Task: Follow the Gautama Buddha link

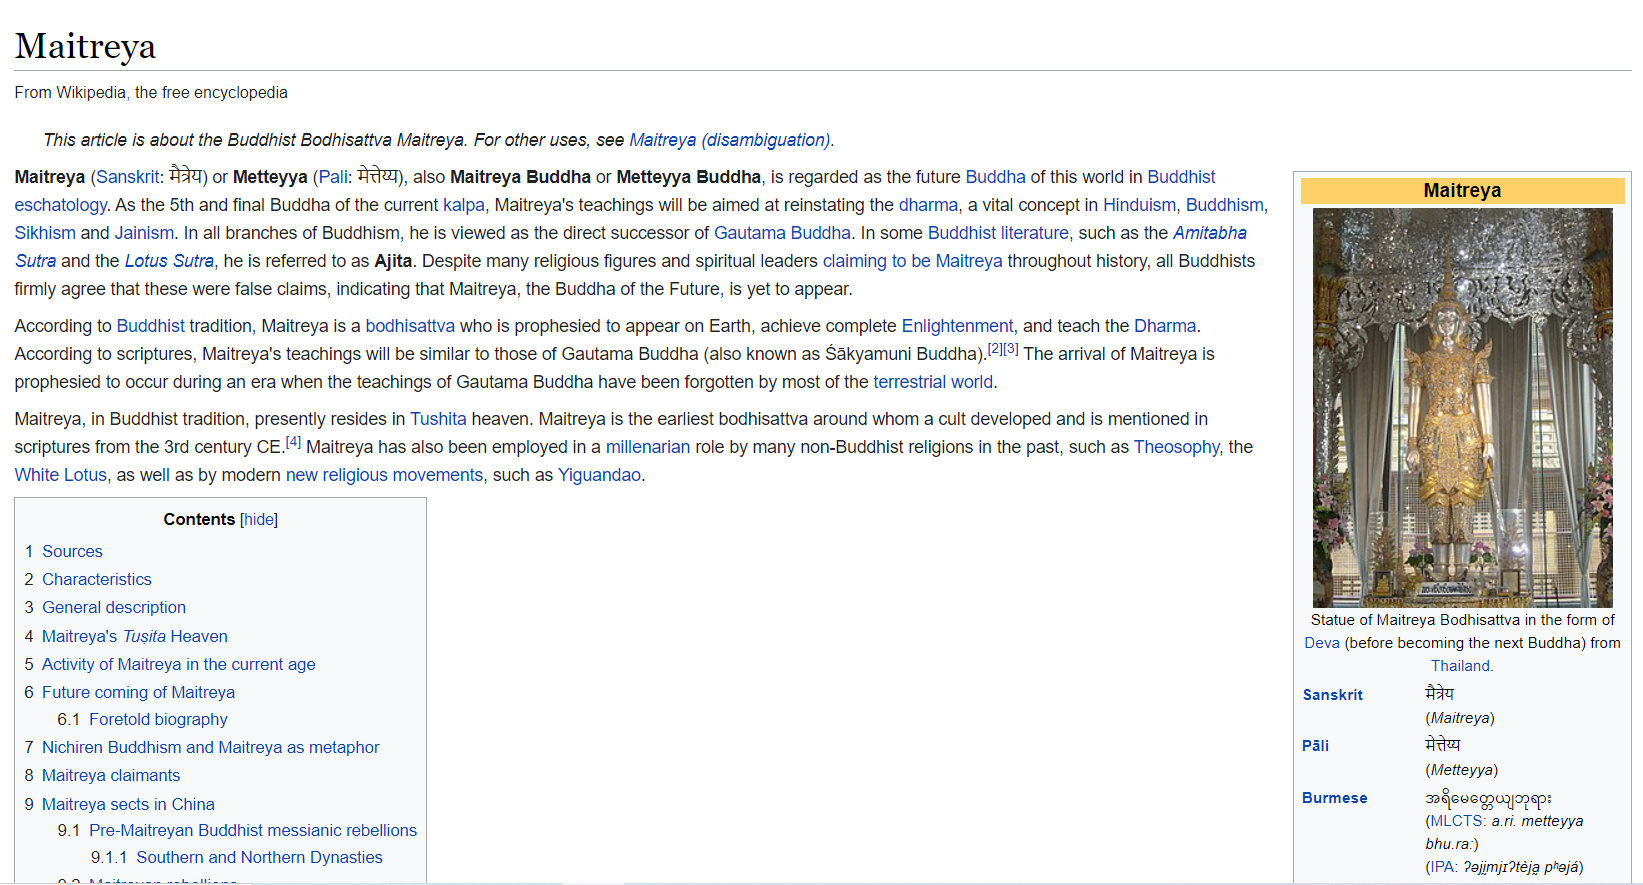Action: tap(782, 233)
